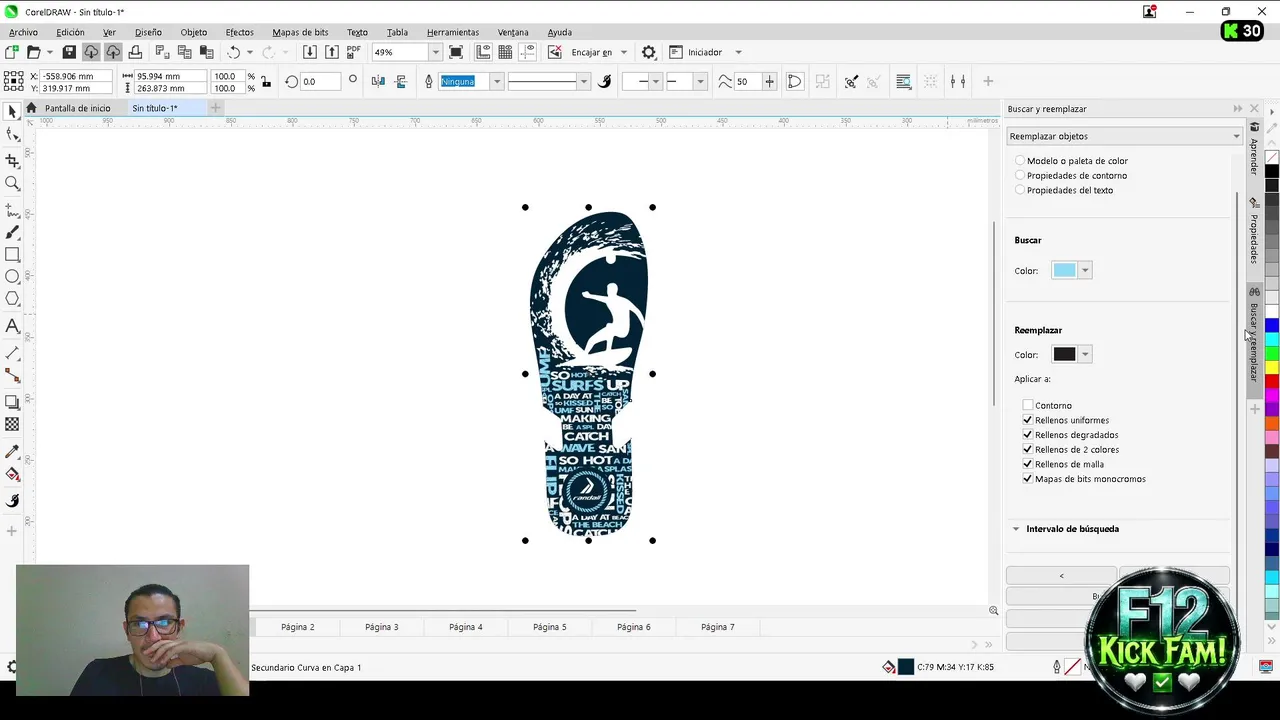Click the Close curve icon
The image size is (1280, 720).
click(795, 81)
